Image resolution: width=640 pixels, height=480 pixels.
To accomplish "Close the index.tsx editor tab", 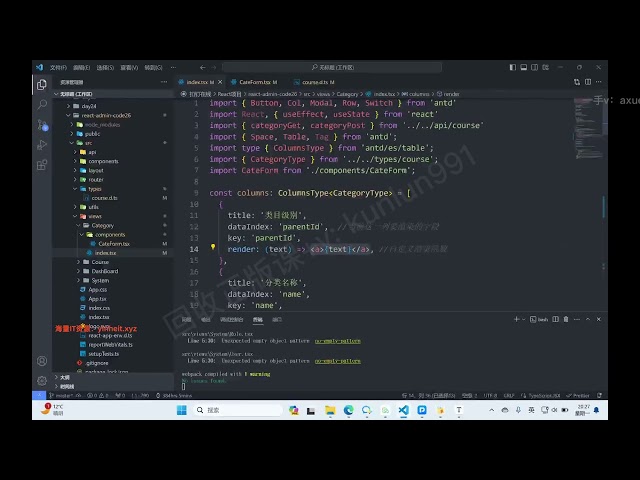I will [x=220, y=82].
